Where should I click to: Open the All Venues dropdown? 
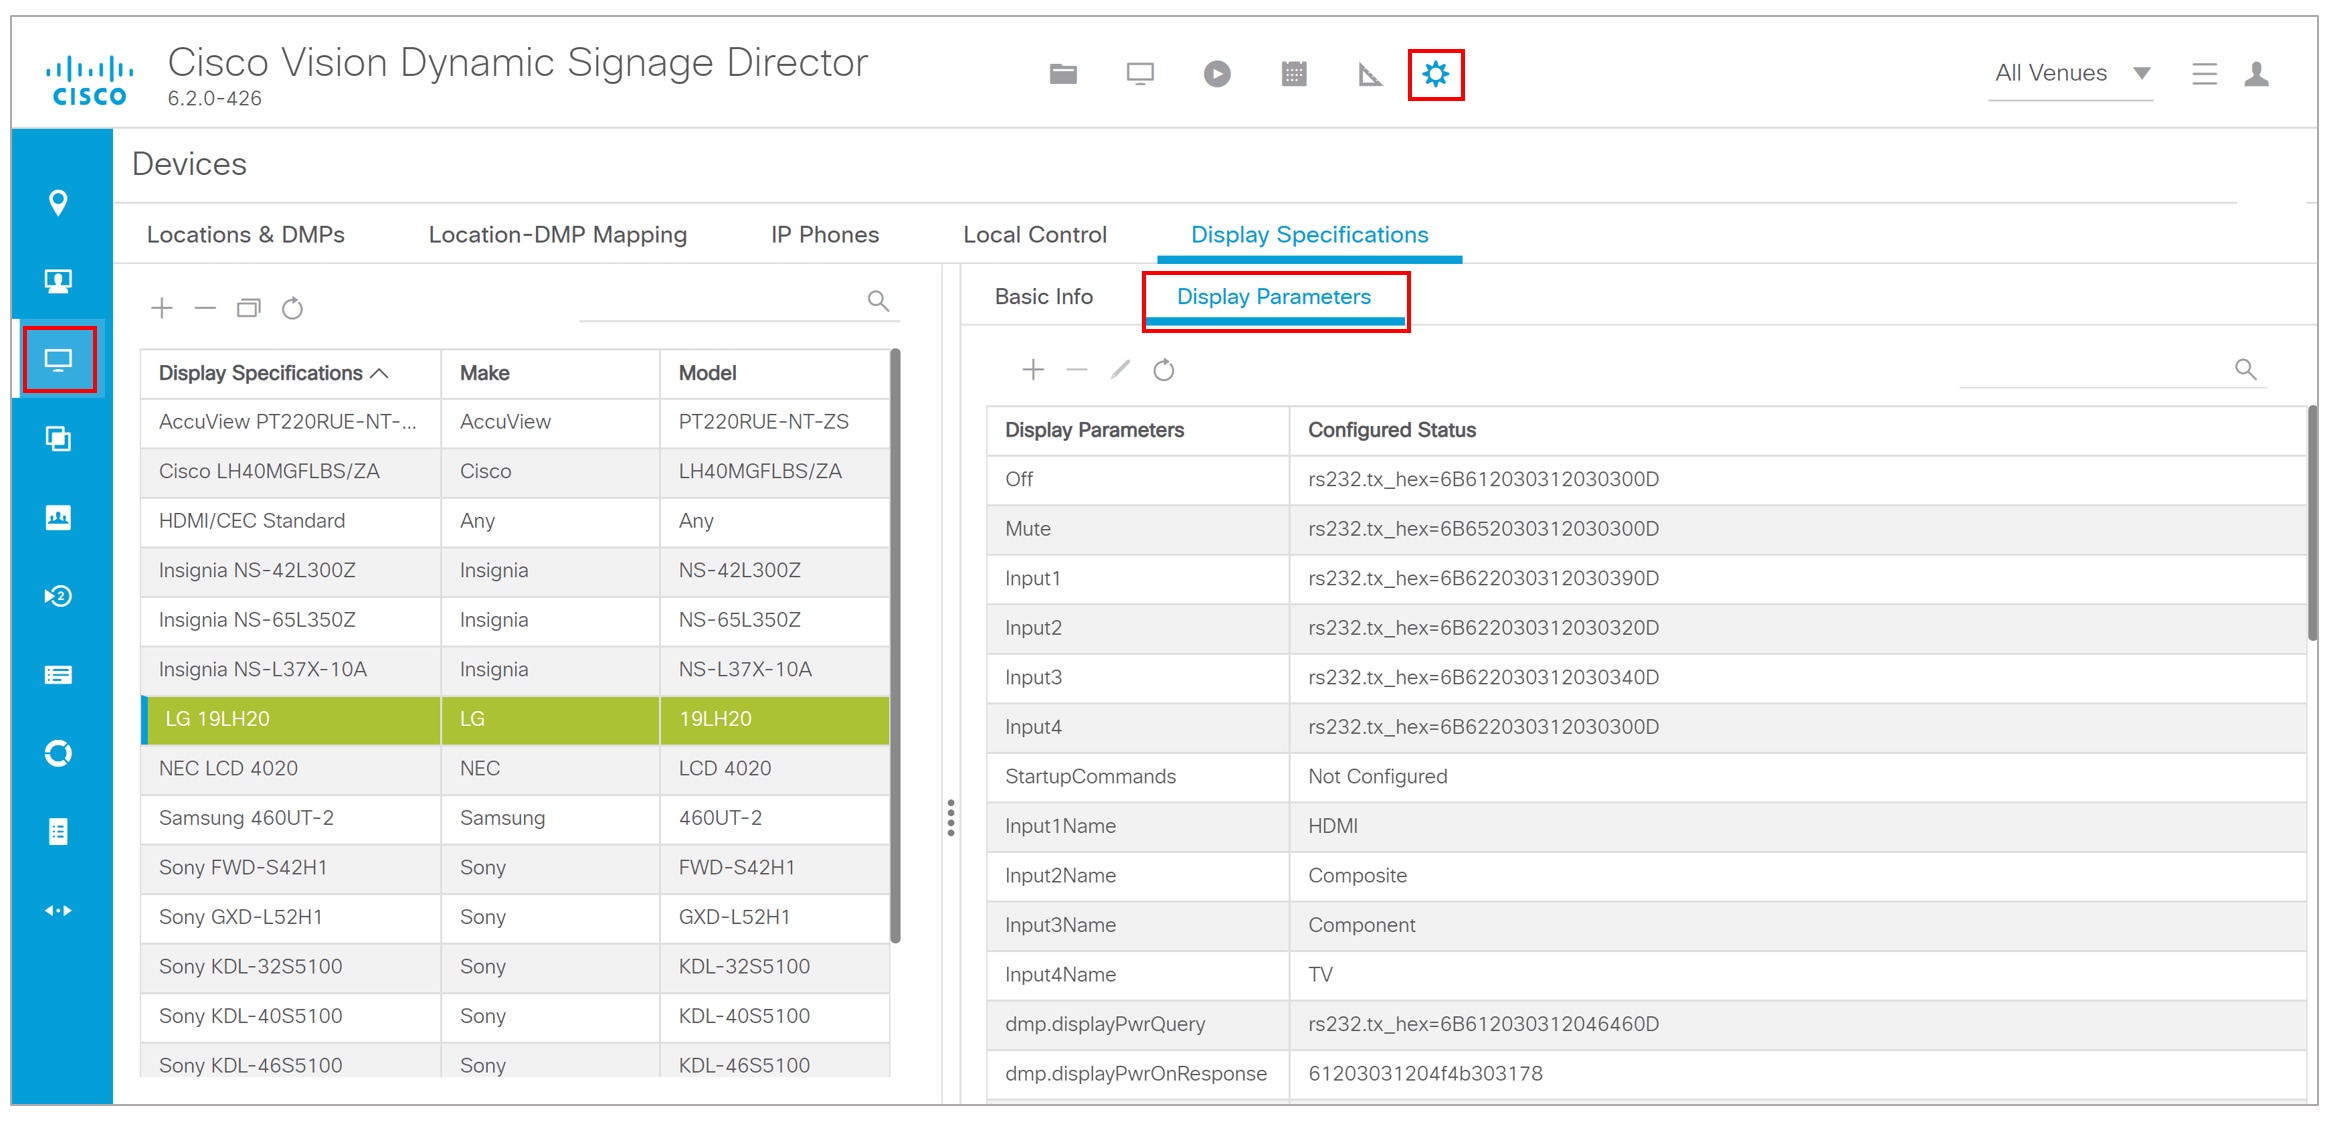[2071, 74]
